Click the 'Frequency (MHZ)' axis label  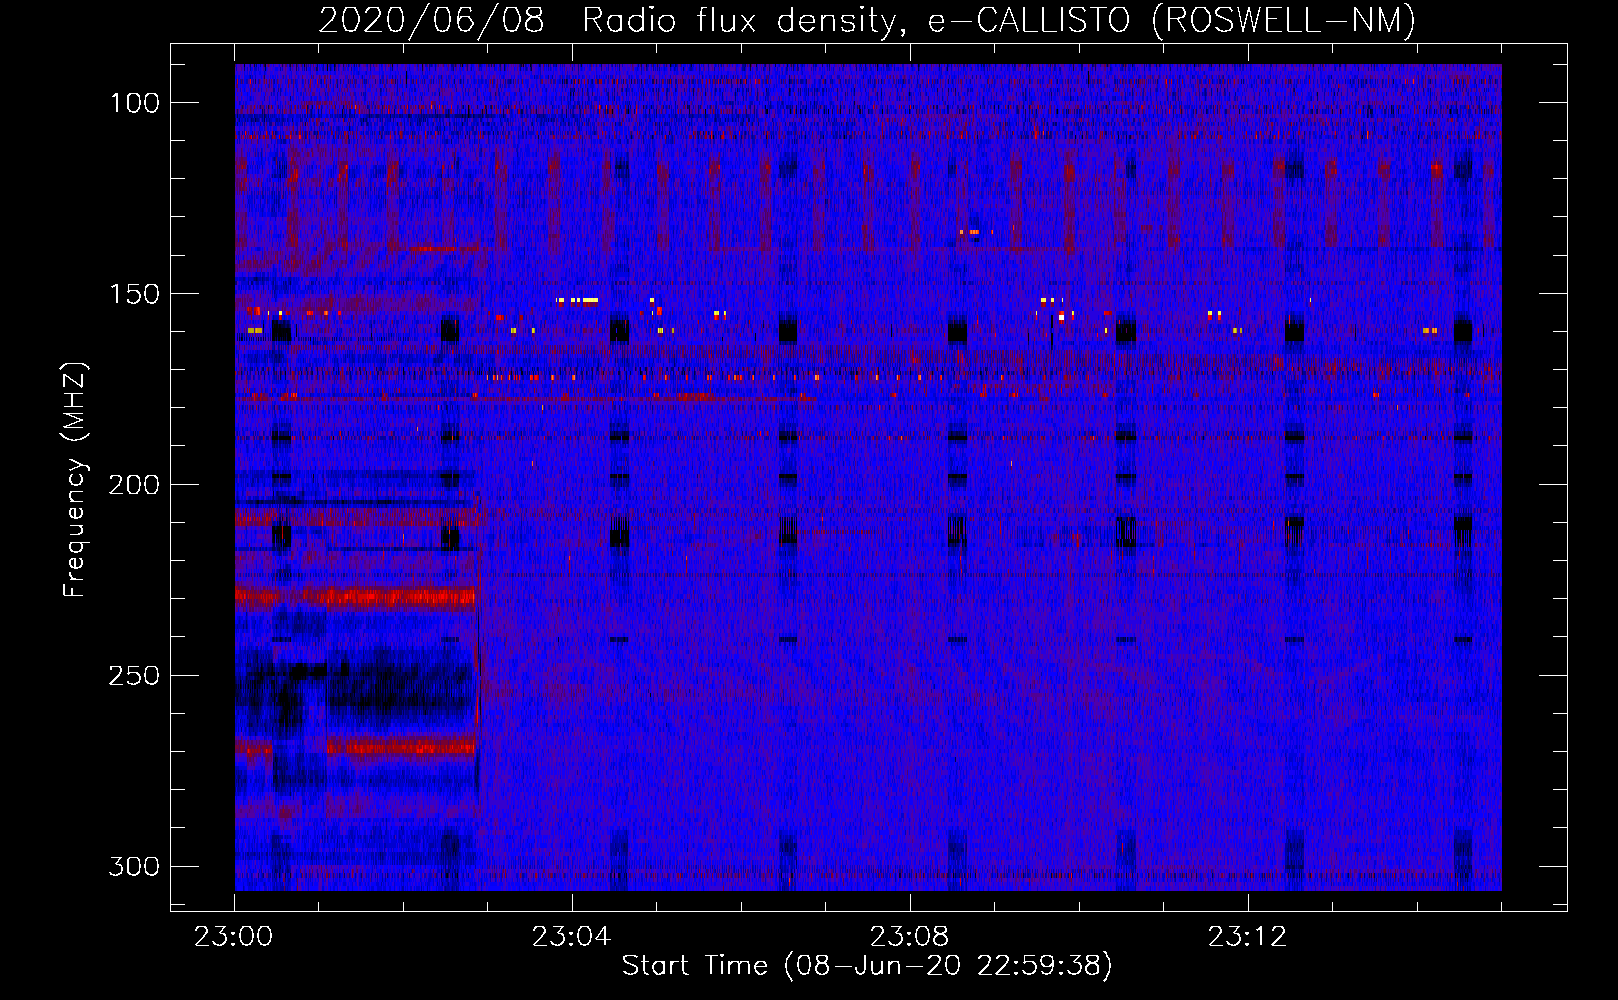(75, 479)
